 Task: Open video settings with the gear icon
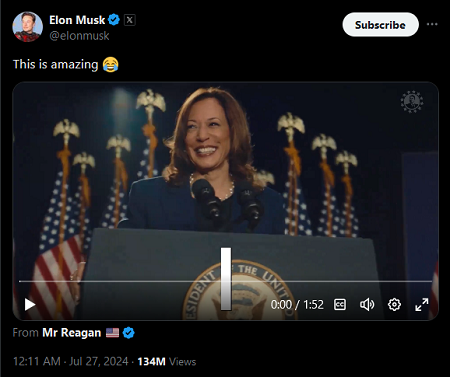(x=394, y=305)
